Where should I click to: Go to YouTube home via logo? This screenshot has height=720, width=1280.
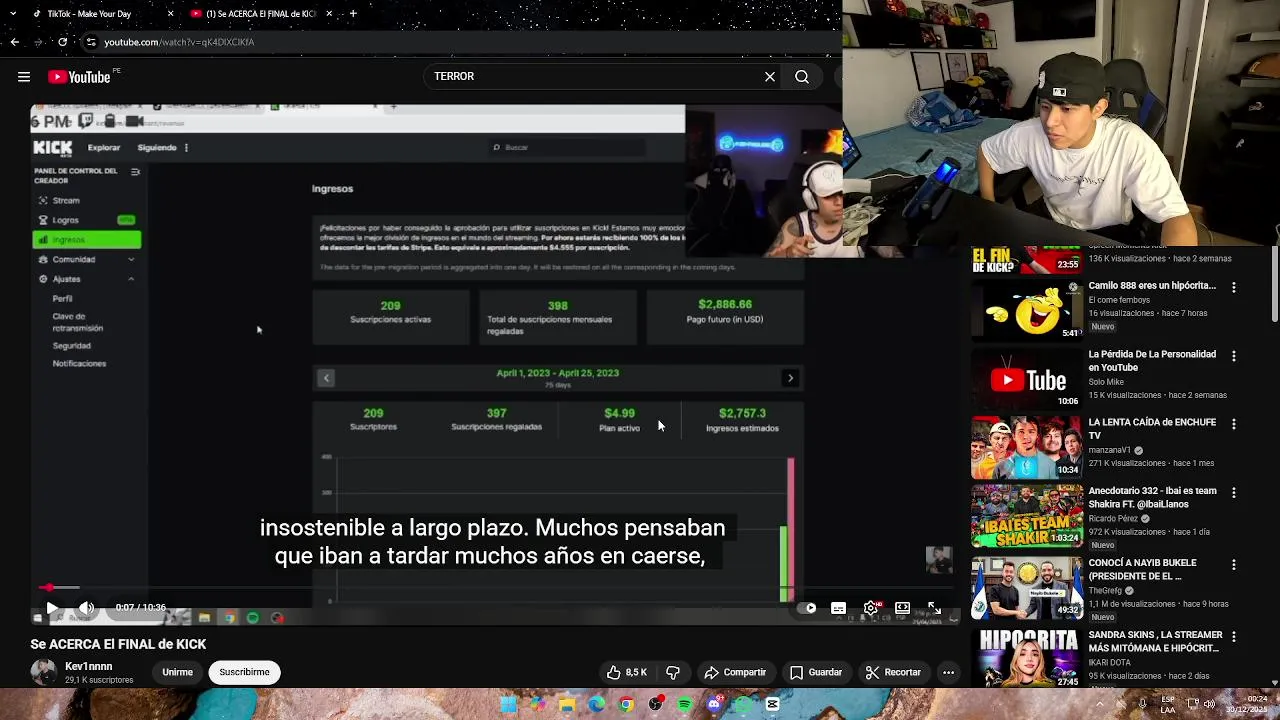(x=79, y=77)
